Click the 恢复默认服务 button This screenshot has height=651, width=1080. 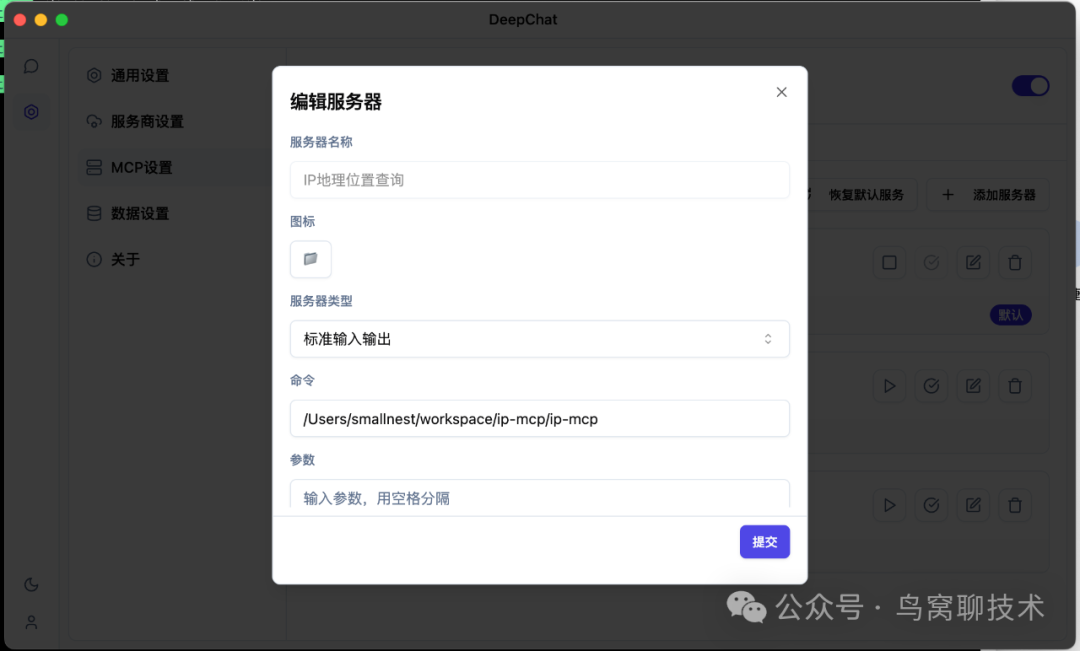click(x=858, y=195)
